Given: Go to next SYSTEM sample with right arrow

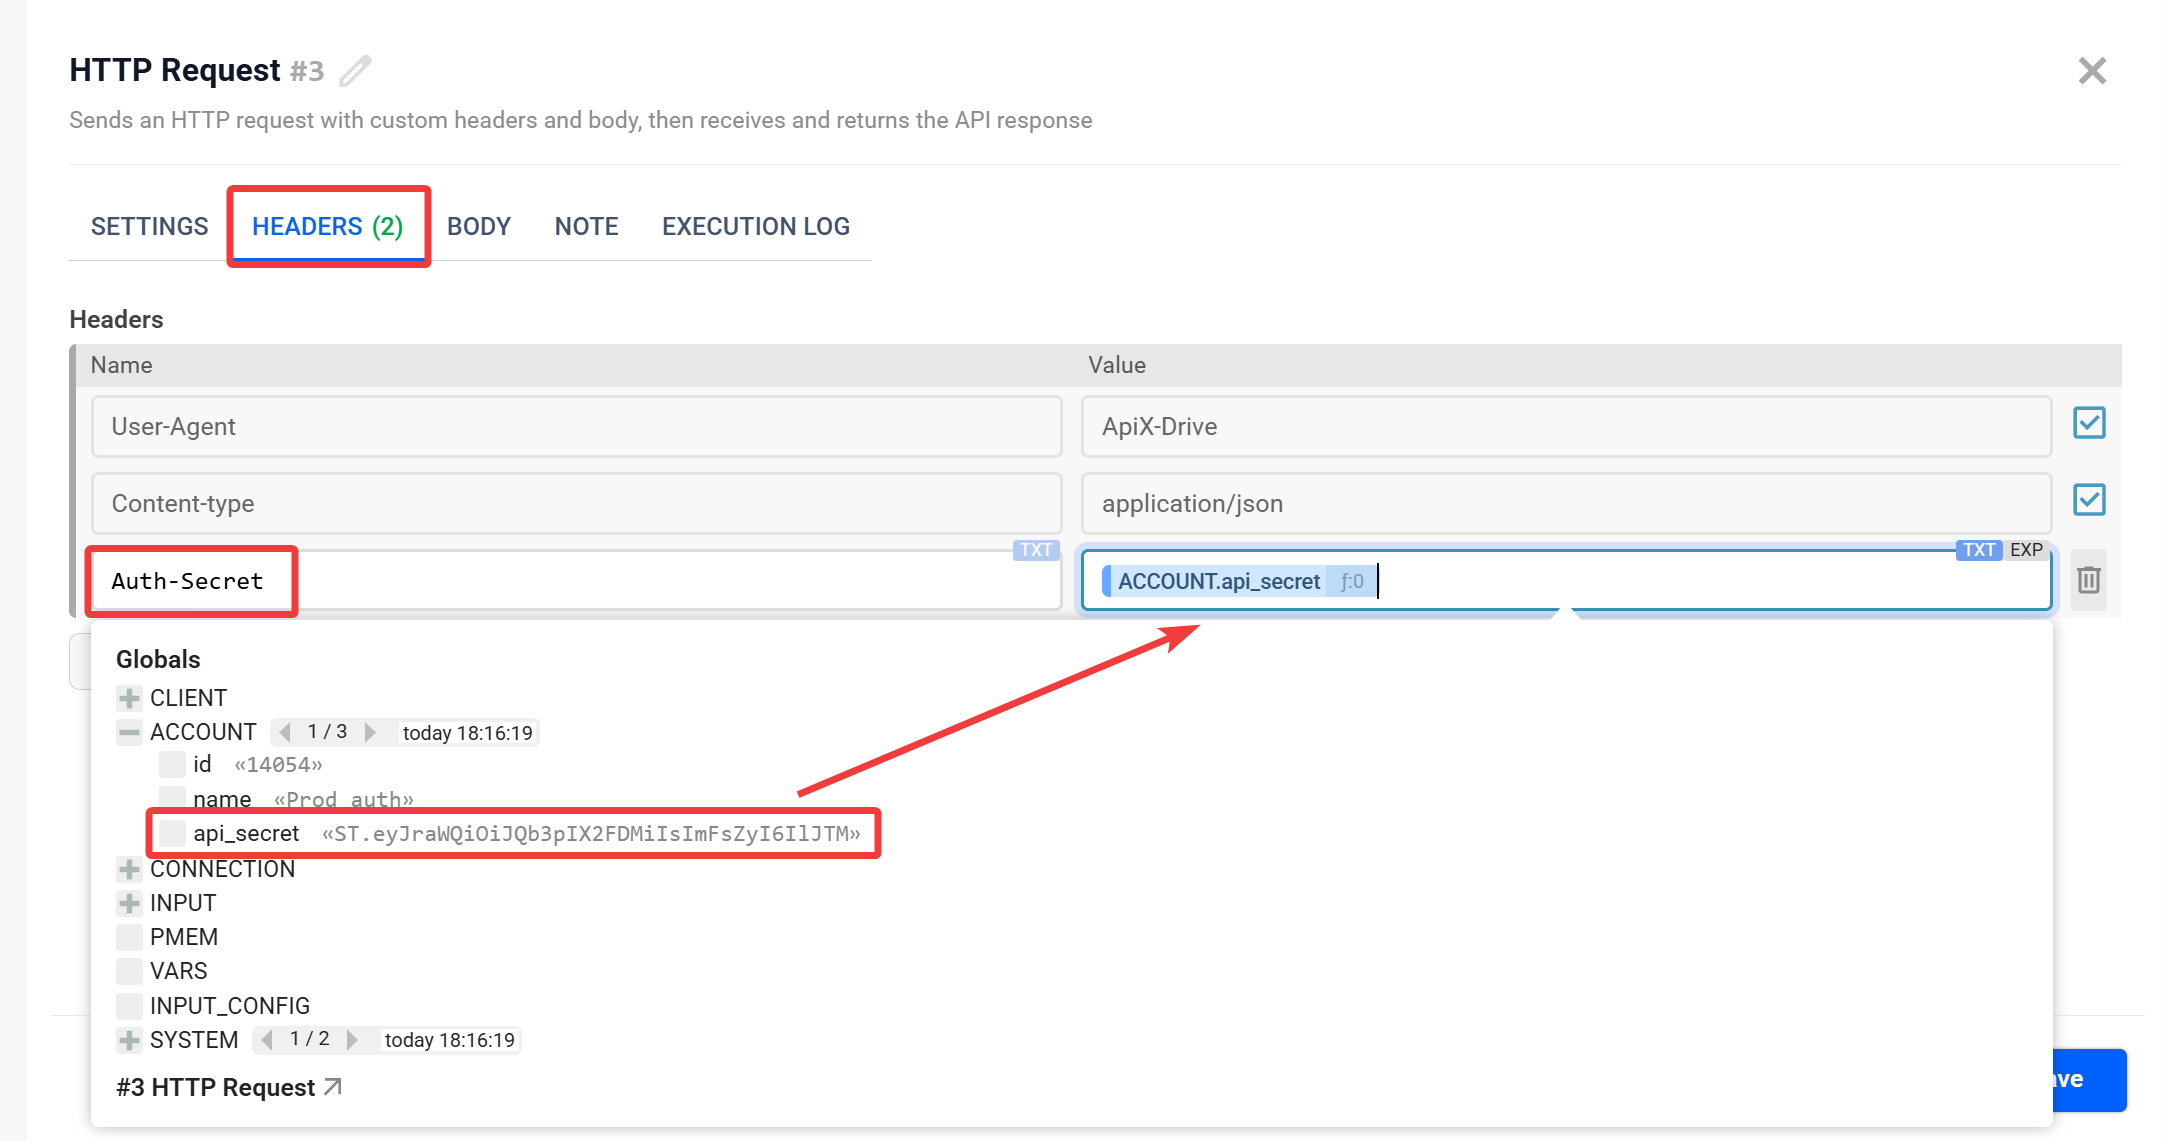Looking at the screenshot, I should pyautogui.click(x=352, y=1040).
